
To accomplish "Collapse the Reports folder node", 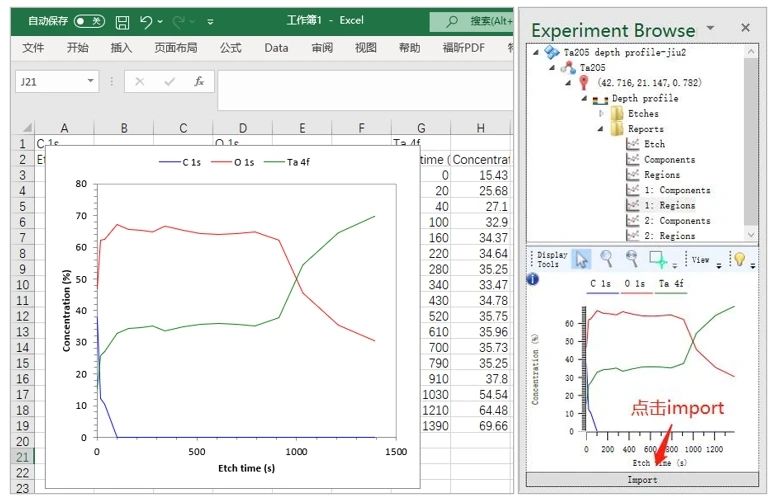I will (602, 129).
